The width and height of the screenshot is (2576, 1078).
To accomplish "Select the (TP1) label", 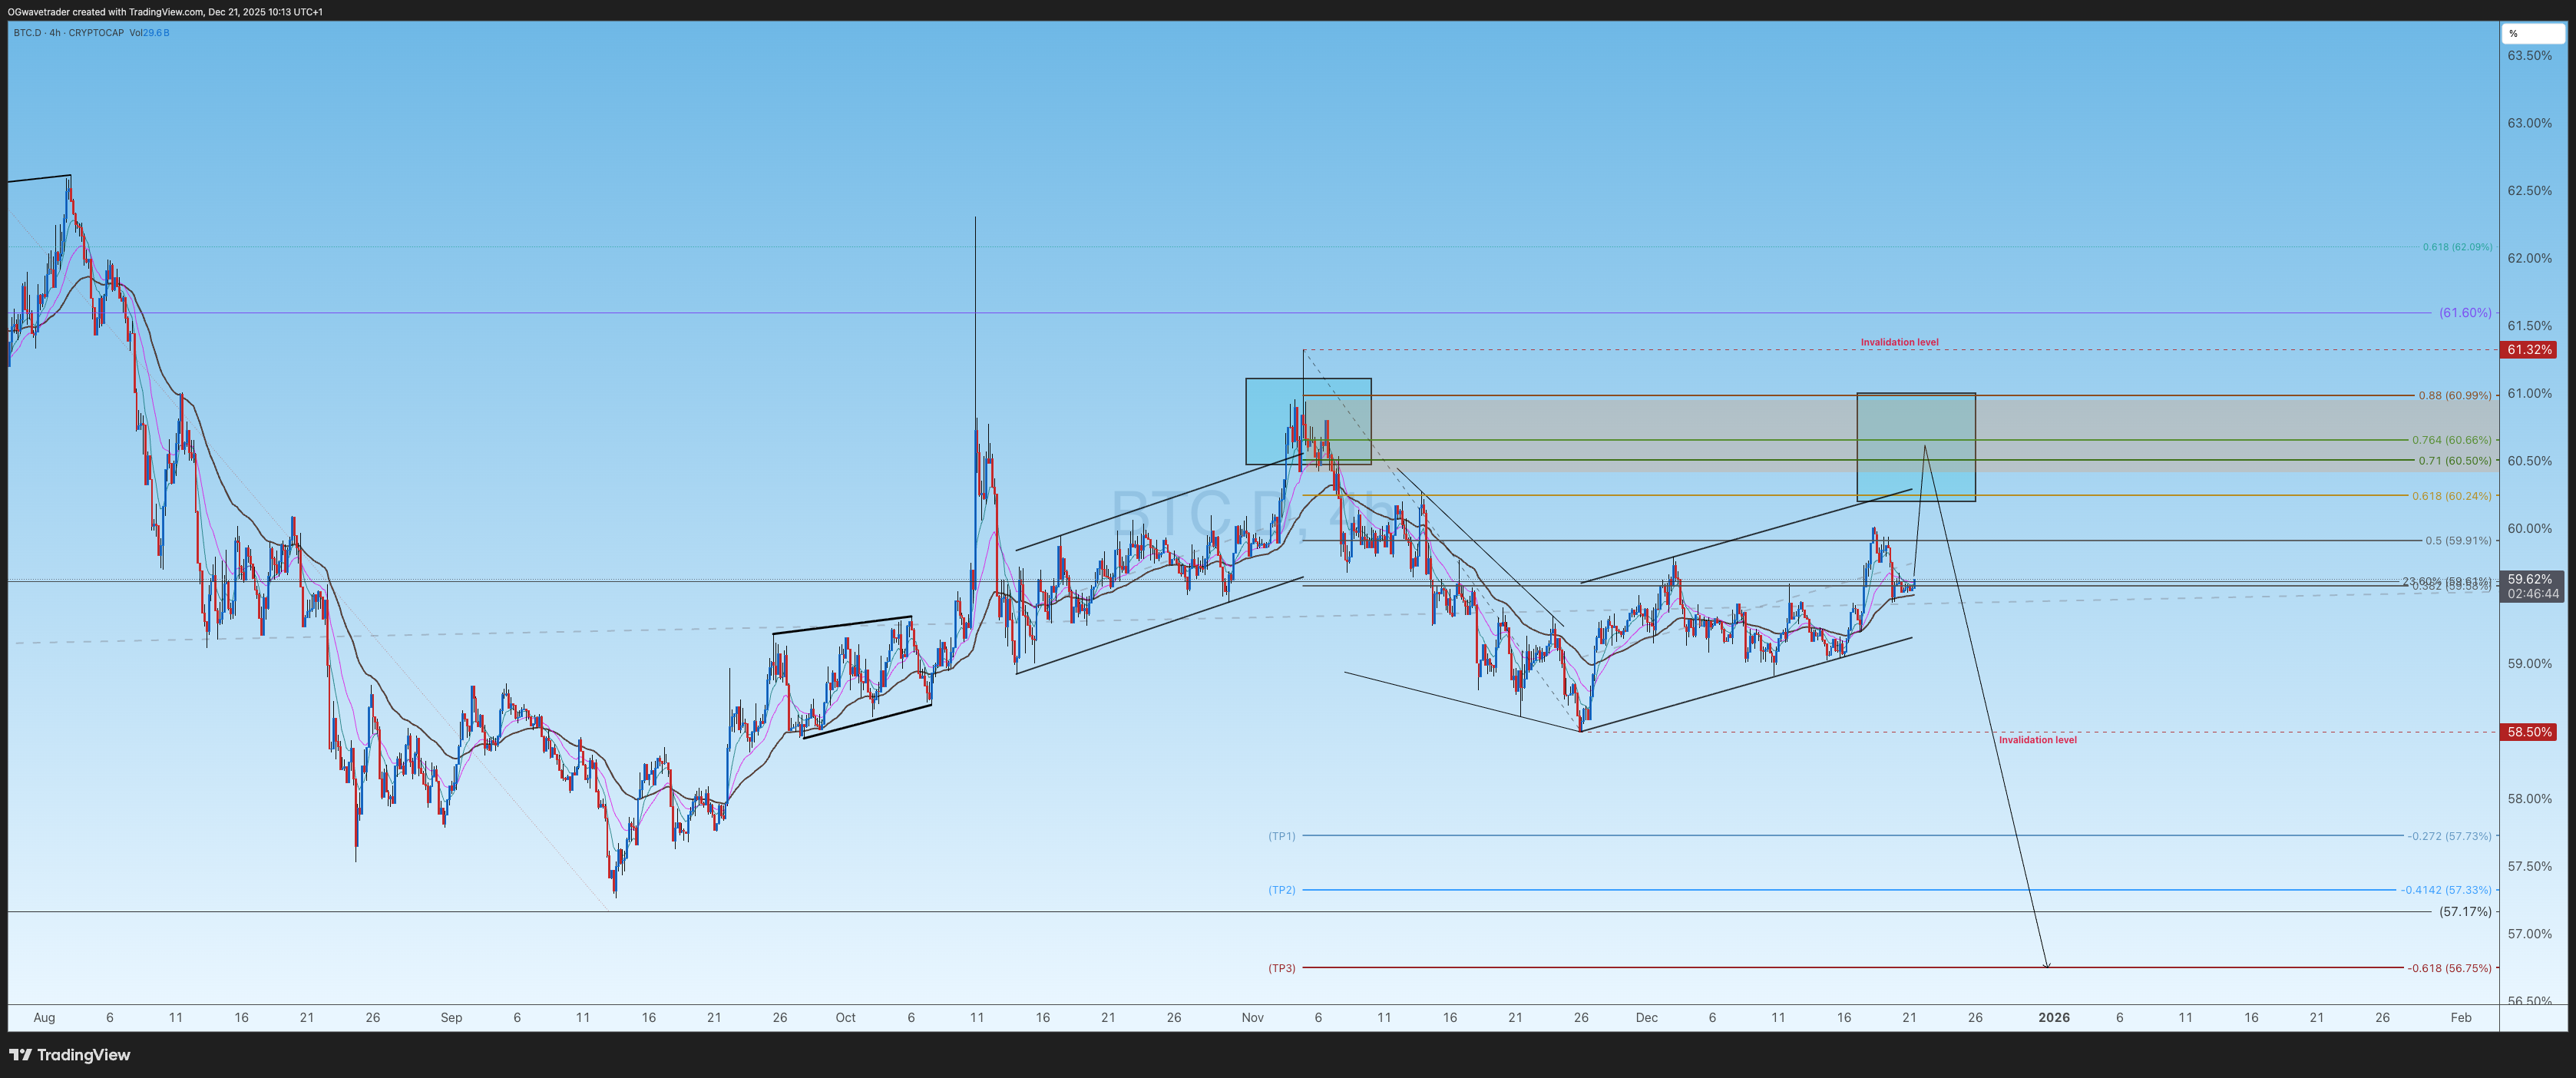I will [1281, 836].
